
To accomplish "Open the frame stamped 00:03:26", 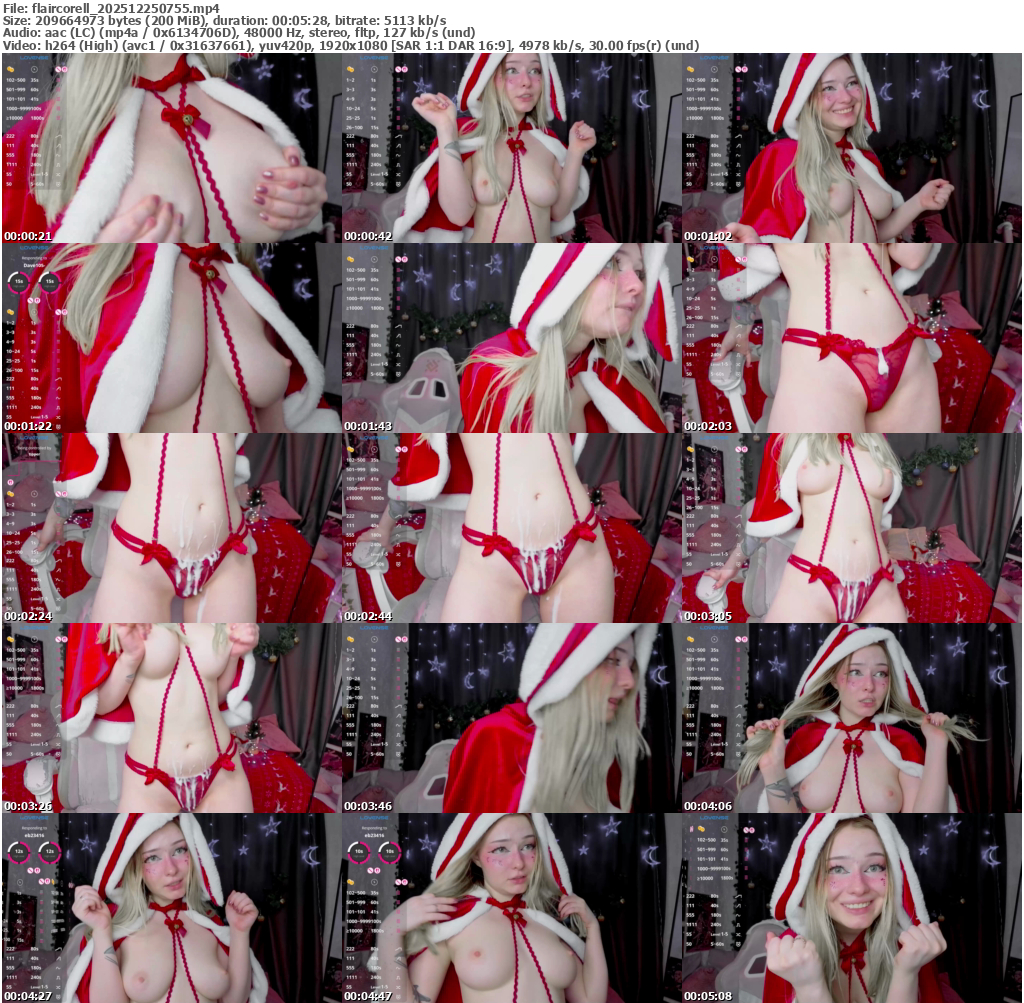I will tap(171, 718).
